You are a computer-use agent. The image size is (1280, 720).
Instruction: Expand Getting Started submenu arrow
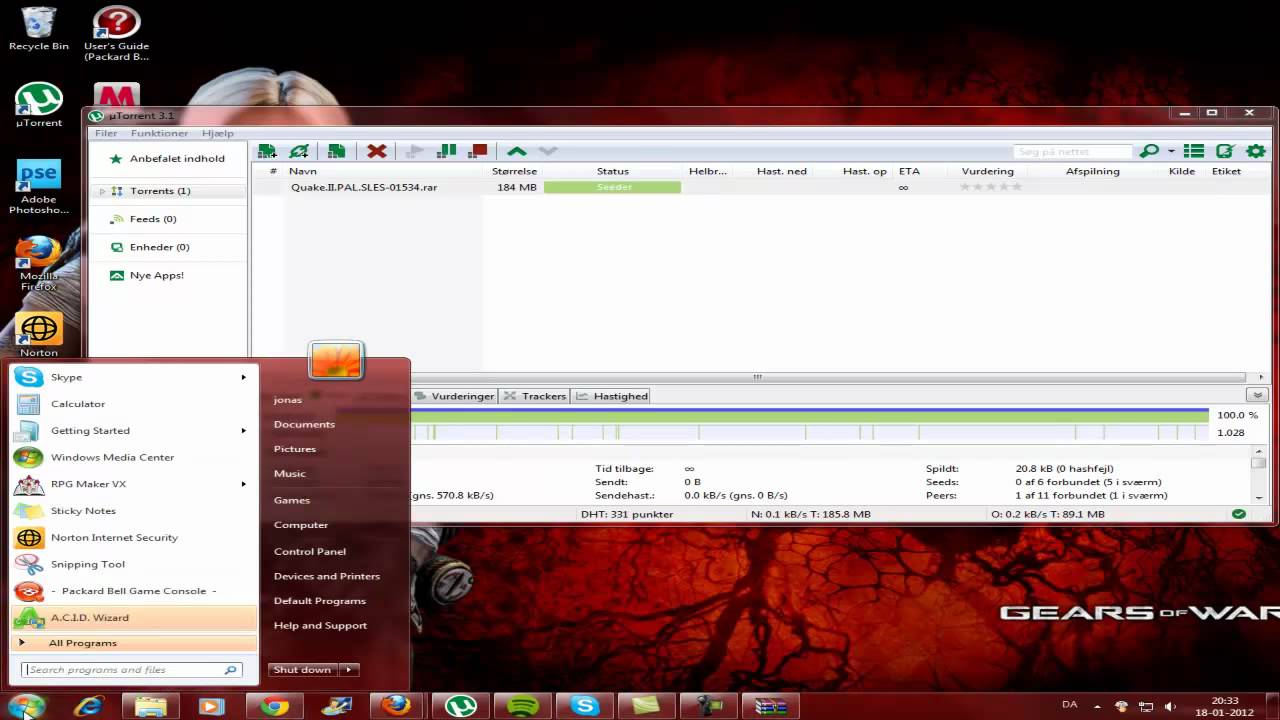[243, 431]
